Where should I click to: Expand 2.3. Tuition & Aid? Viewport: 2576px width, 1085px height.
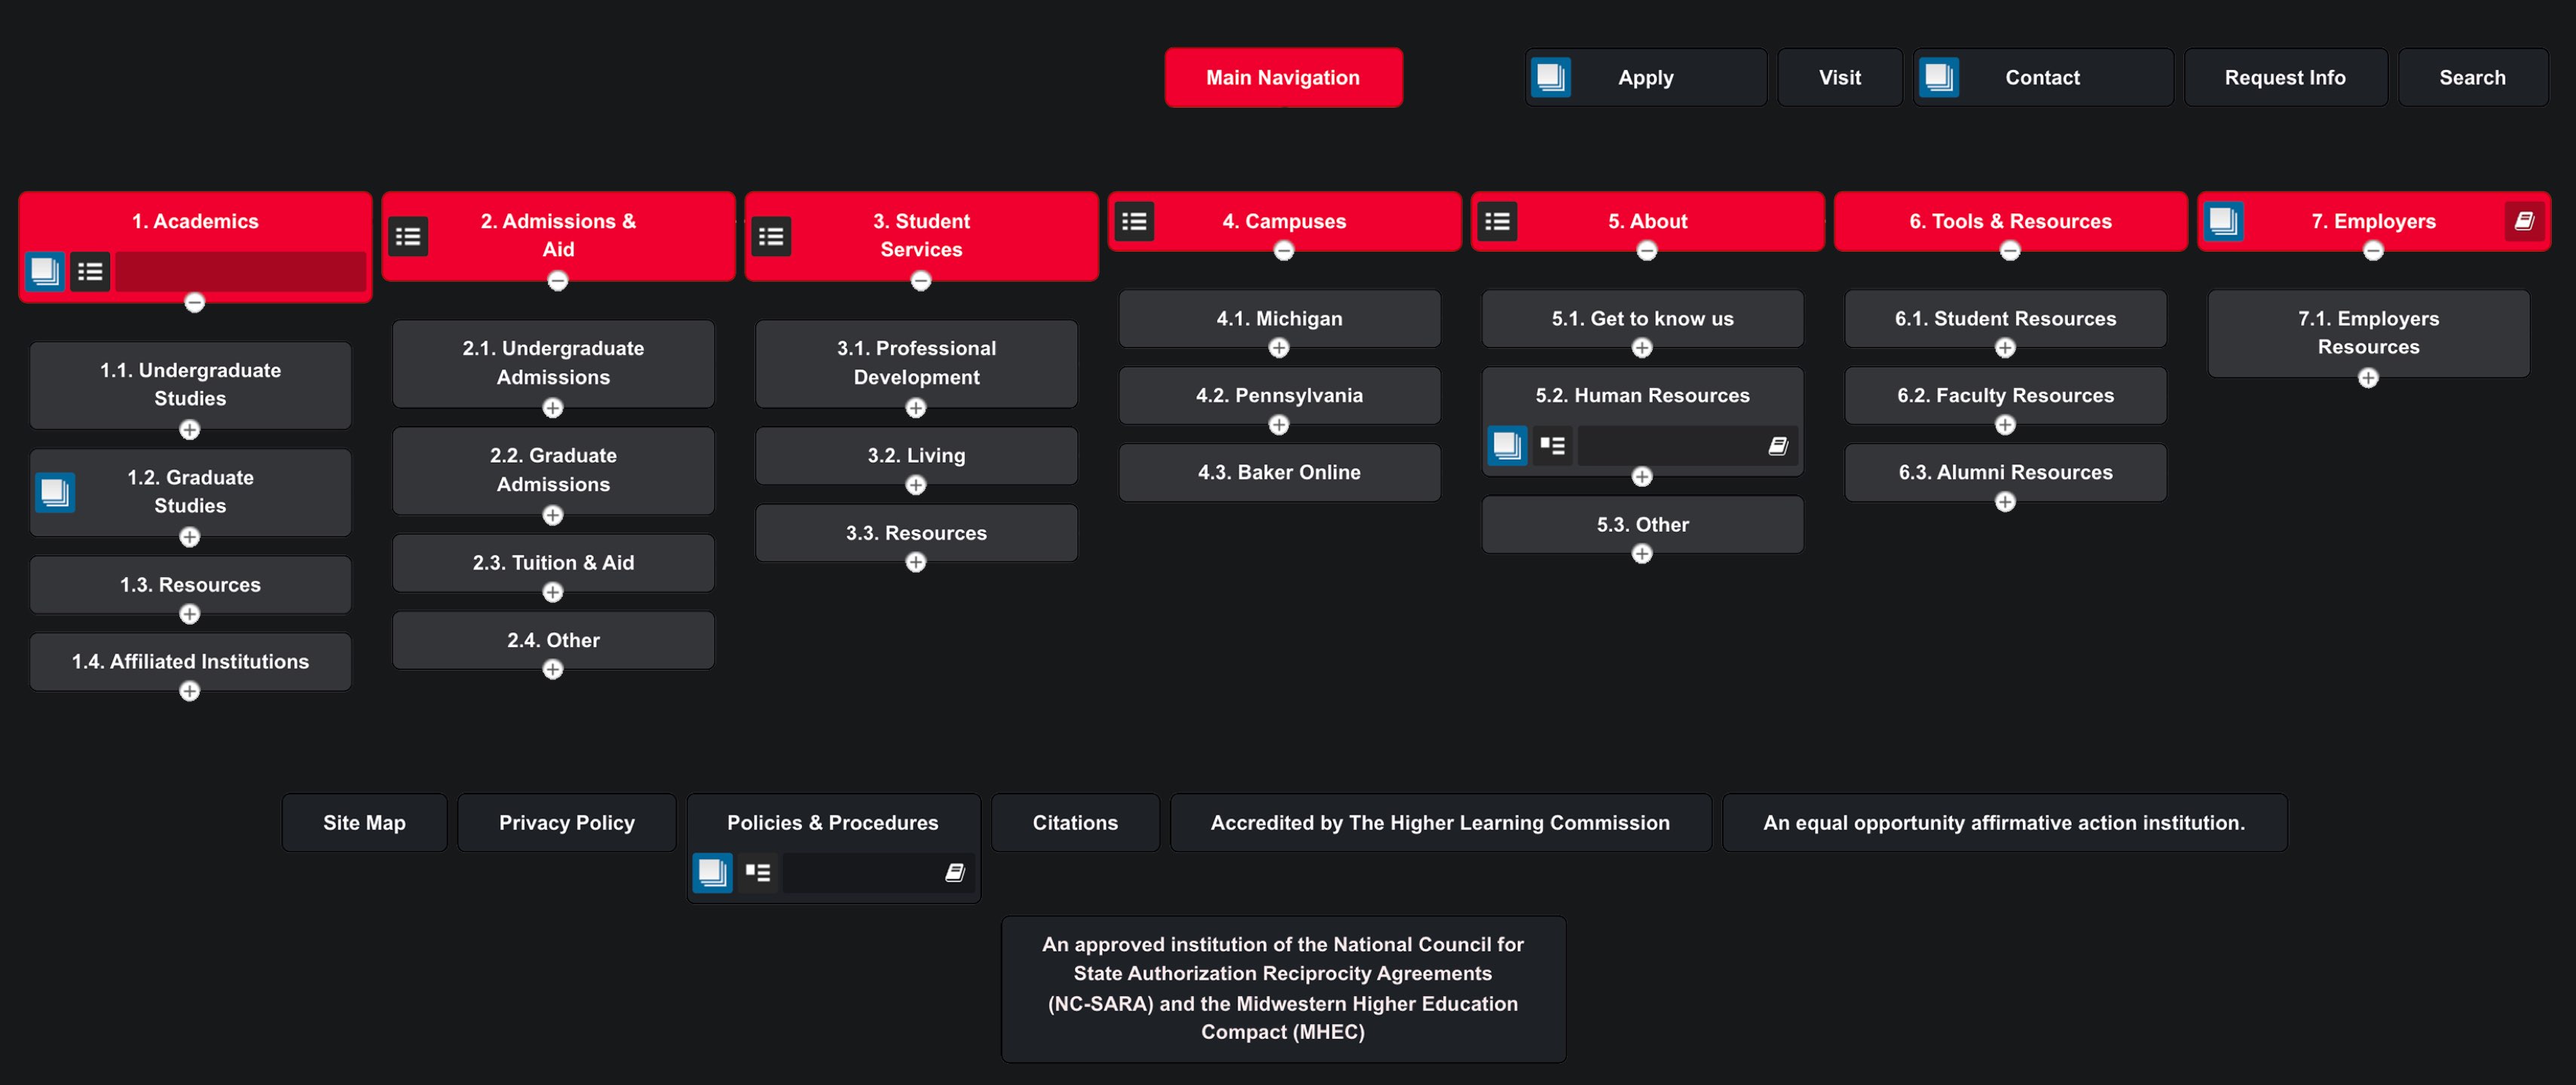553,592
